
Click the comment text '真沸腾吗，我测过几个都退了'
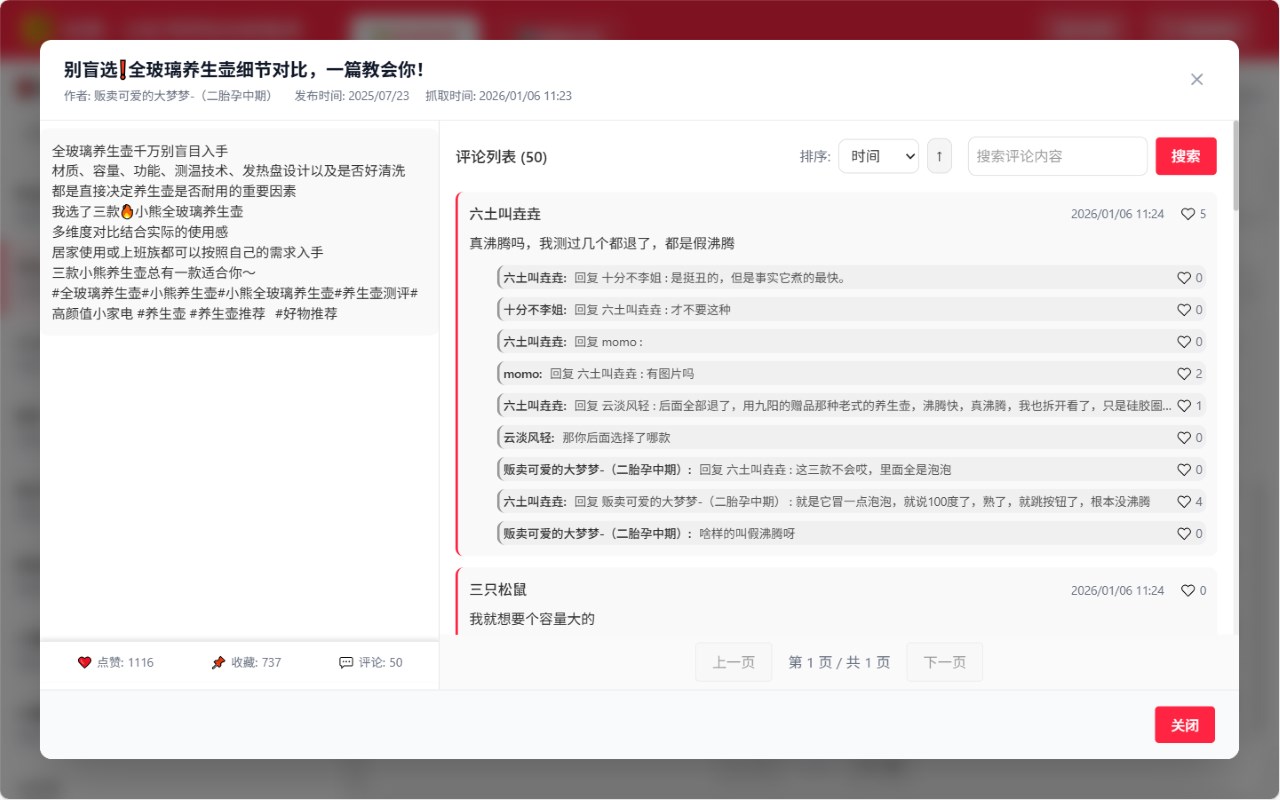(602, 243)
